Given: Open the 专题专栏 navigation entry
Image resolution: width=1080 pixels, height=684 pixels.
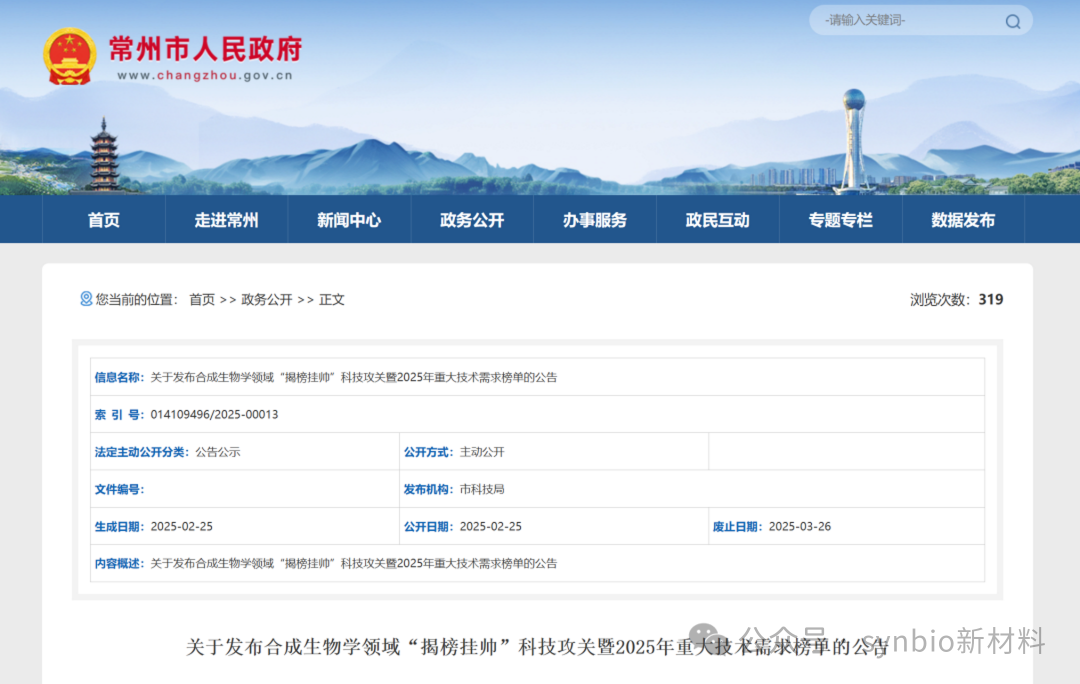Looking at the screenshot, I should tap(840, 220).
